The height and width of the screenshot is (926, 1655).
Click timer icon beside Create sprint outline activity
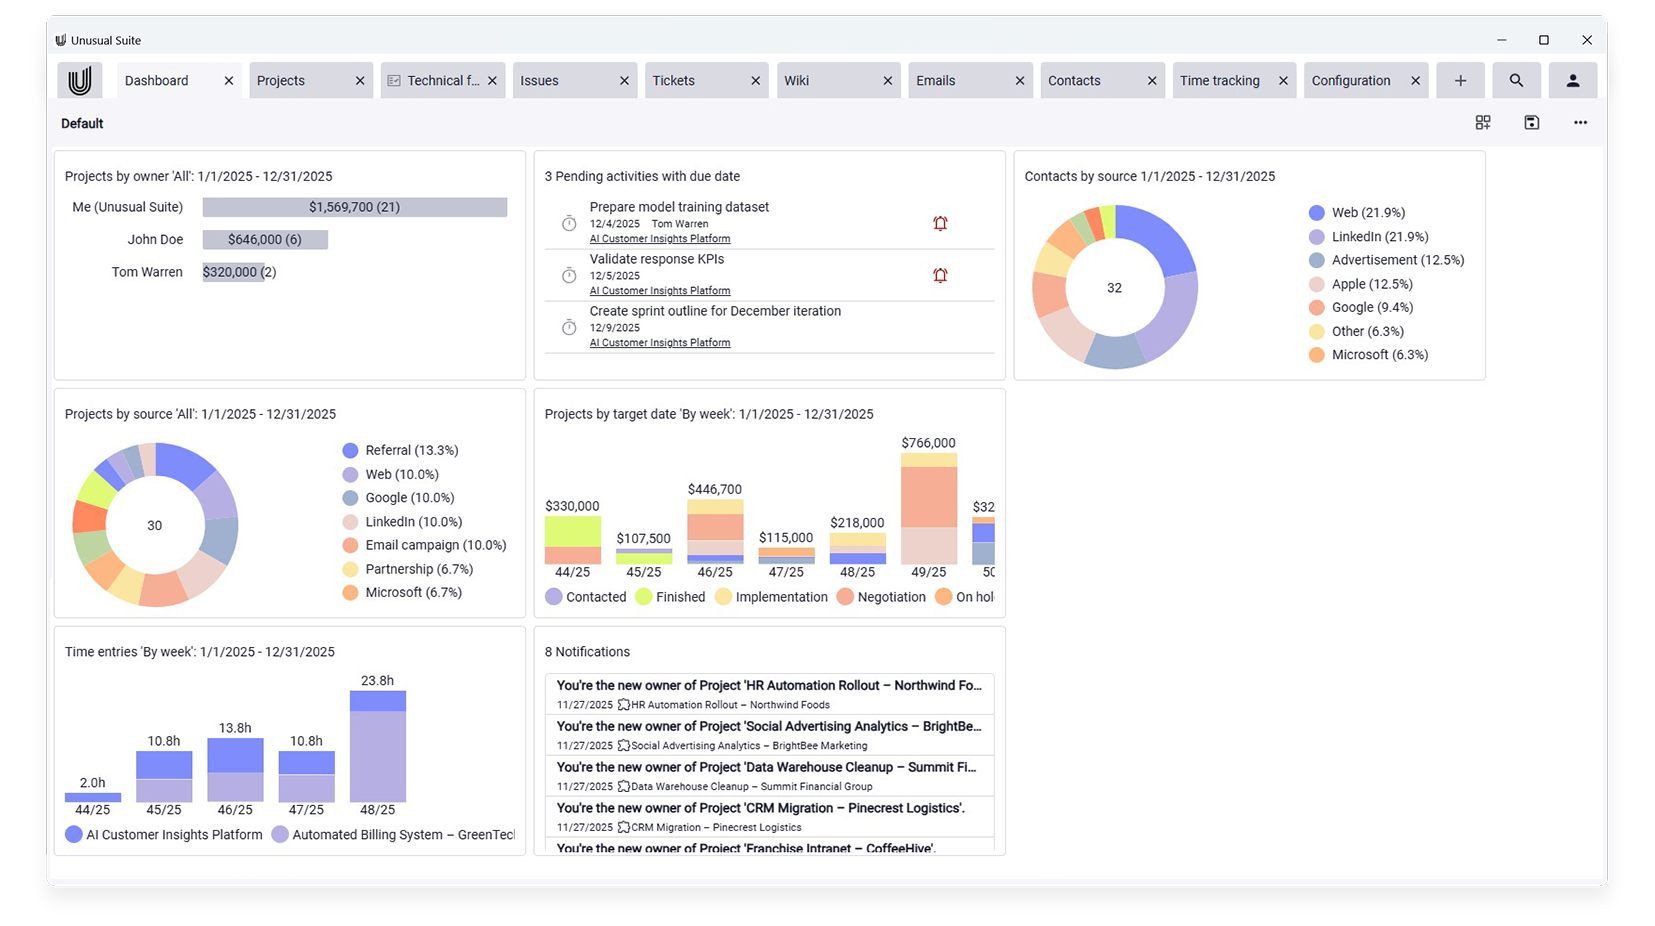pyautogui.click(x=569, y=328)
